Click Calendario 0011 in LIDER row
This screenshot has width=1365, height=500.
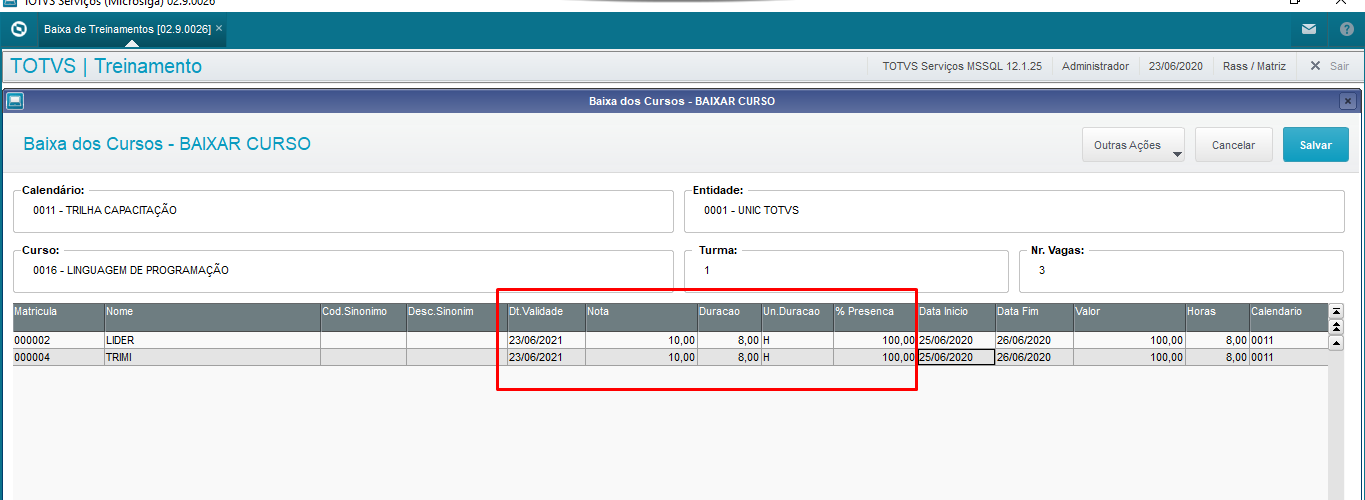click(1289, 340)
